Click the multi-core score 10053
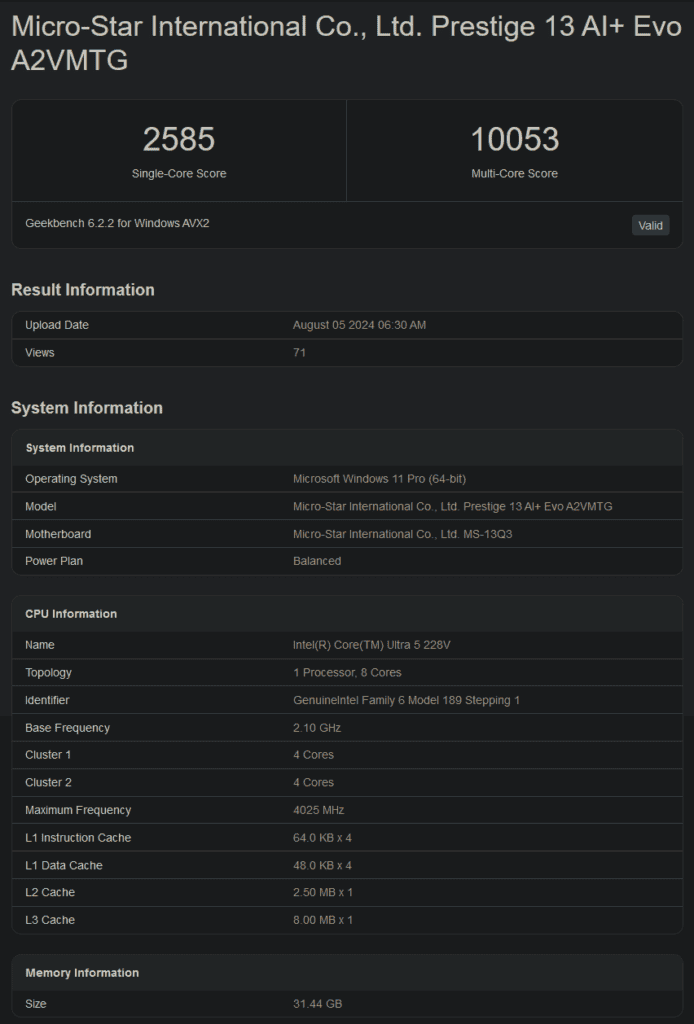The height and width of the screenshot is (1024, 694). (514, 139)
